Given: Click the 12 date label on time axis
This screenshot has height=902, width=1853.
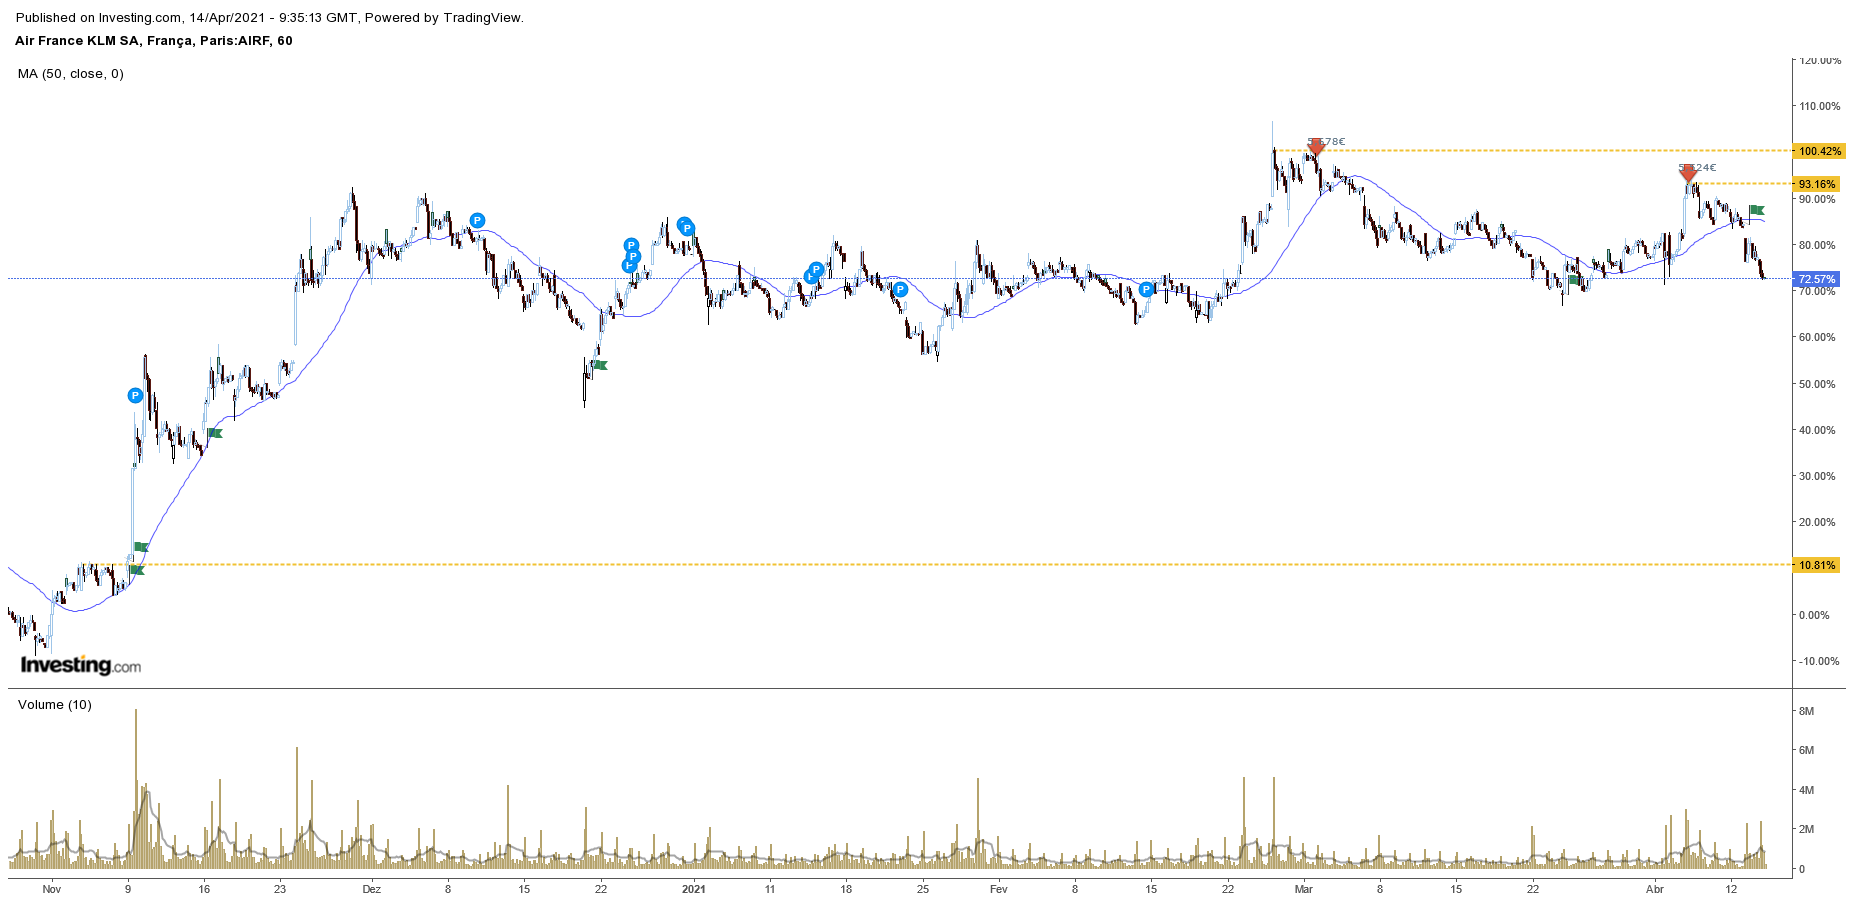Looking at the screenshot, I should [x=1731, y=888].
